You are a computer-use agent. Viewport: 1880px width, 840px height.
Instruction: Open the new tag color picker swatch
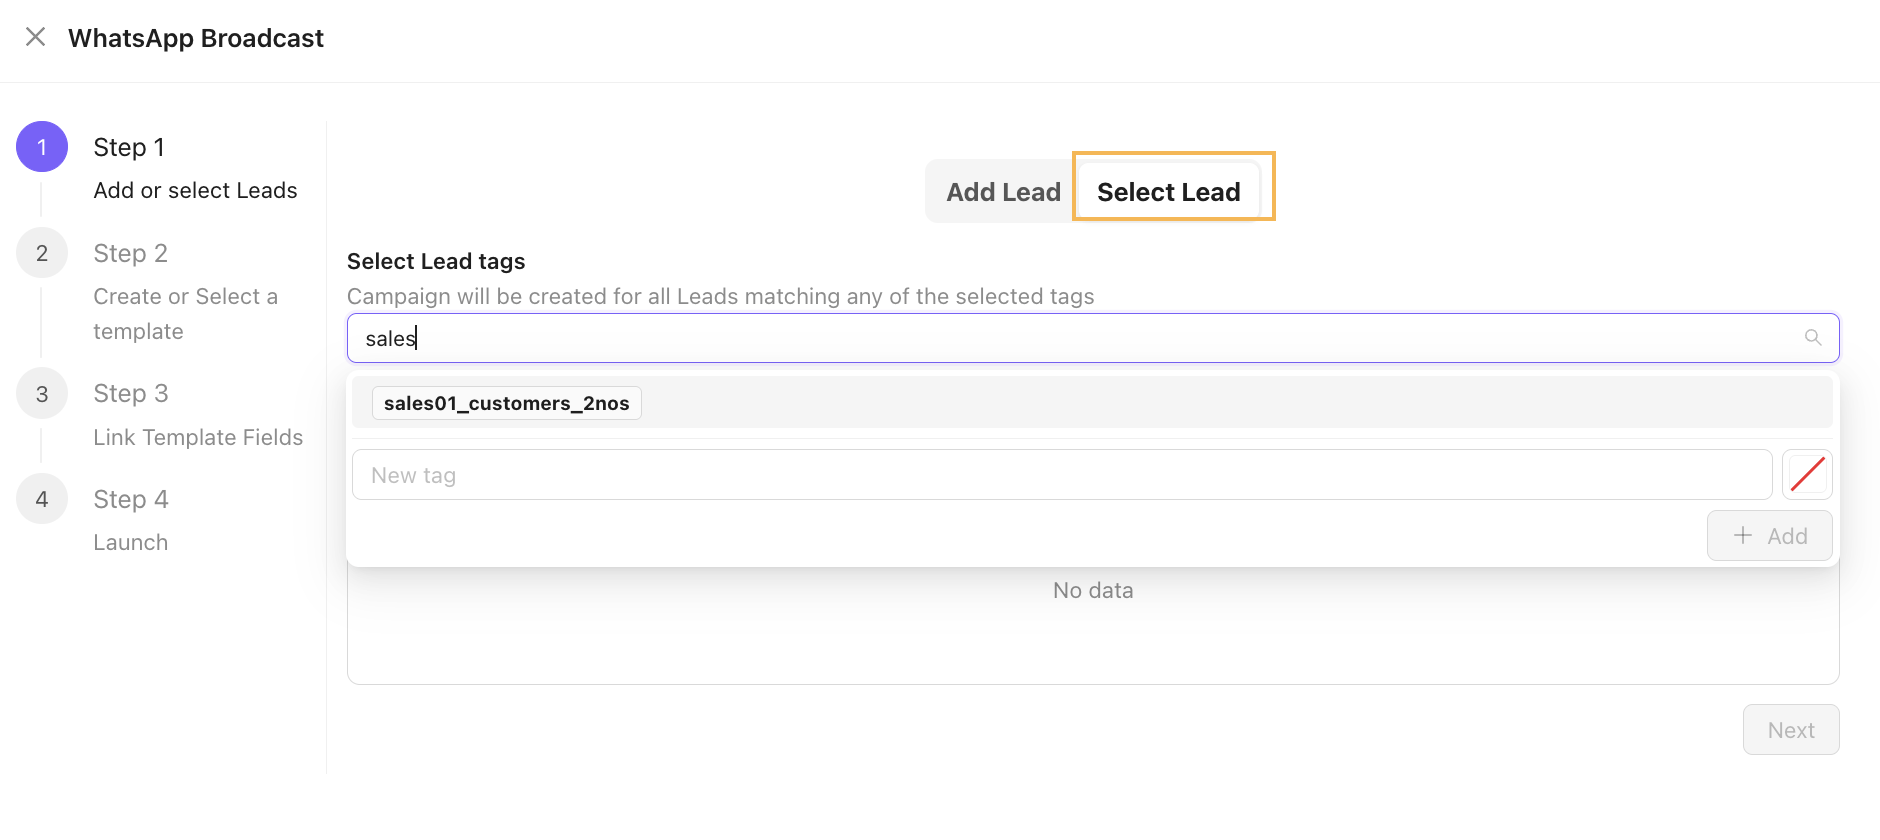click(1807, 474)
